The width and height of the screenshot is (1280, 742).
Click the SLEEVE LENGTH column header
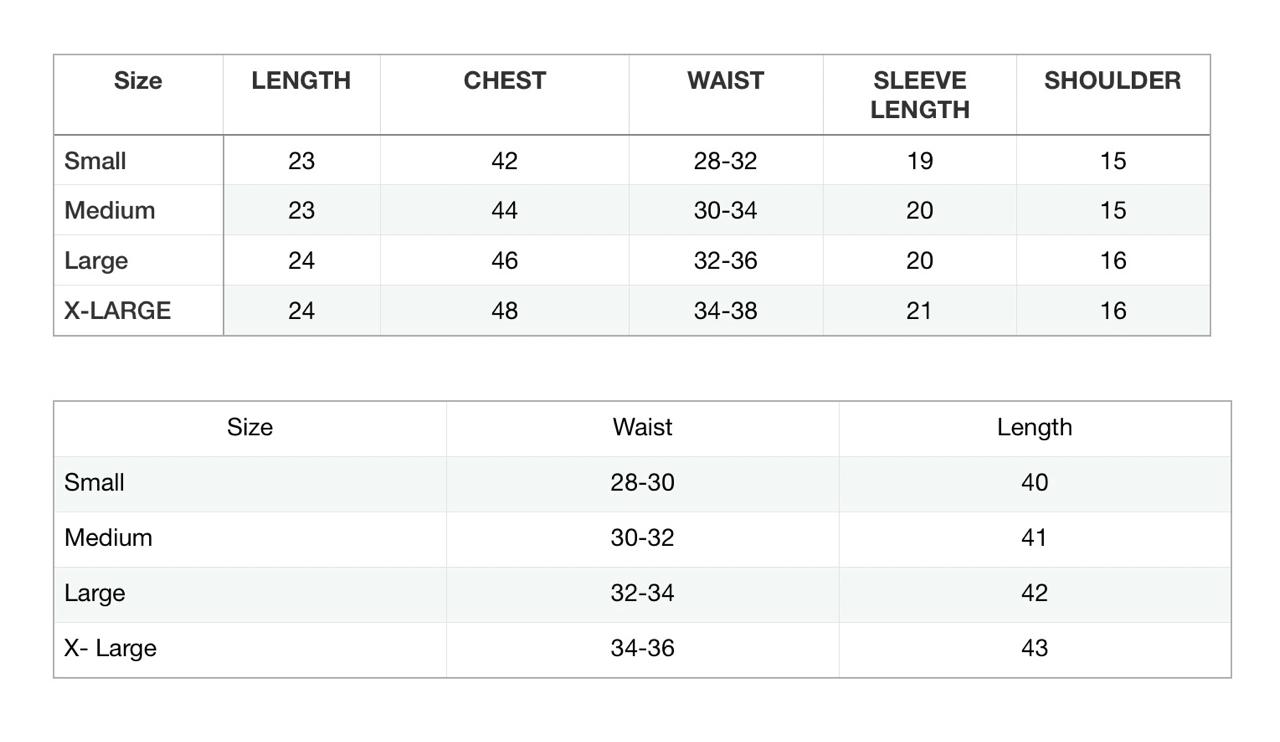coord(919,95)
